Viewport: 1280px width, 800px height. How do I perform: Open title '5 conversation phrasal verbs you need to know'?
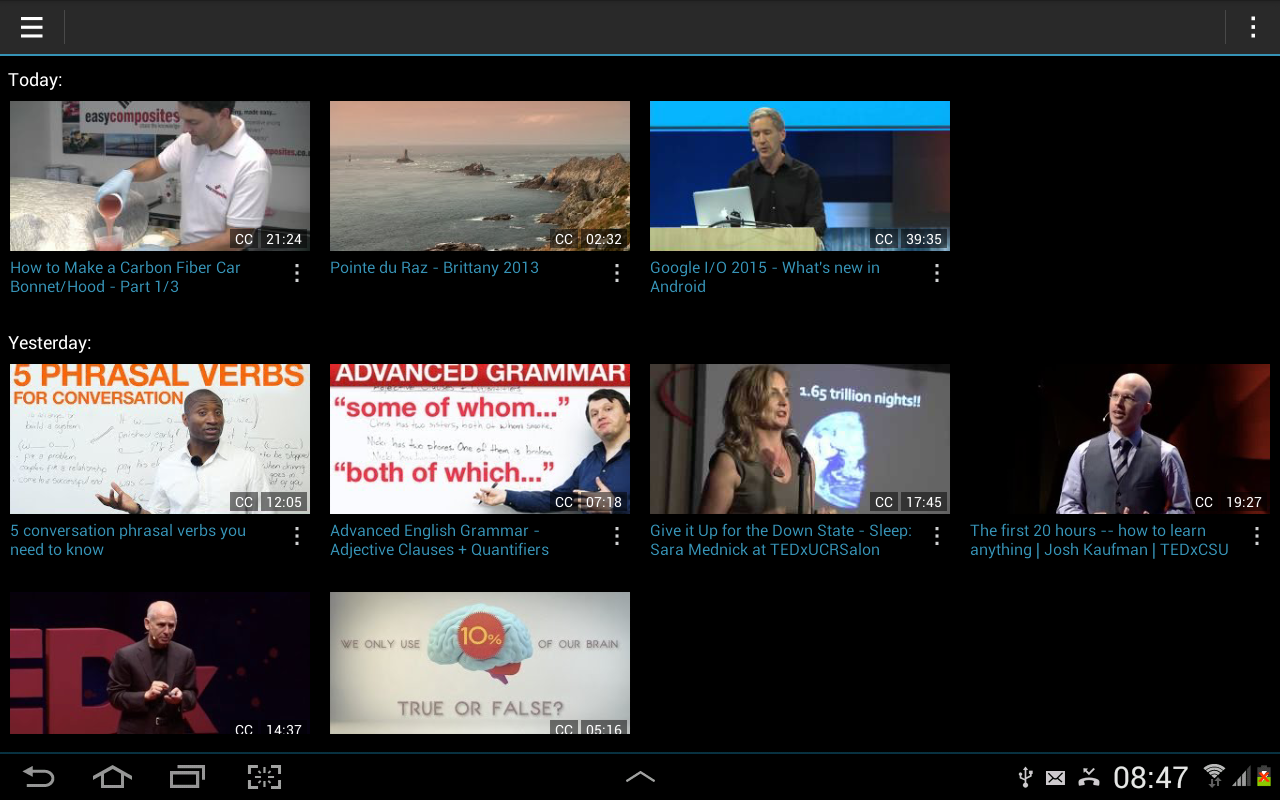128,540
